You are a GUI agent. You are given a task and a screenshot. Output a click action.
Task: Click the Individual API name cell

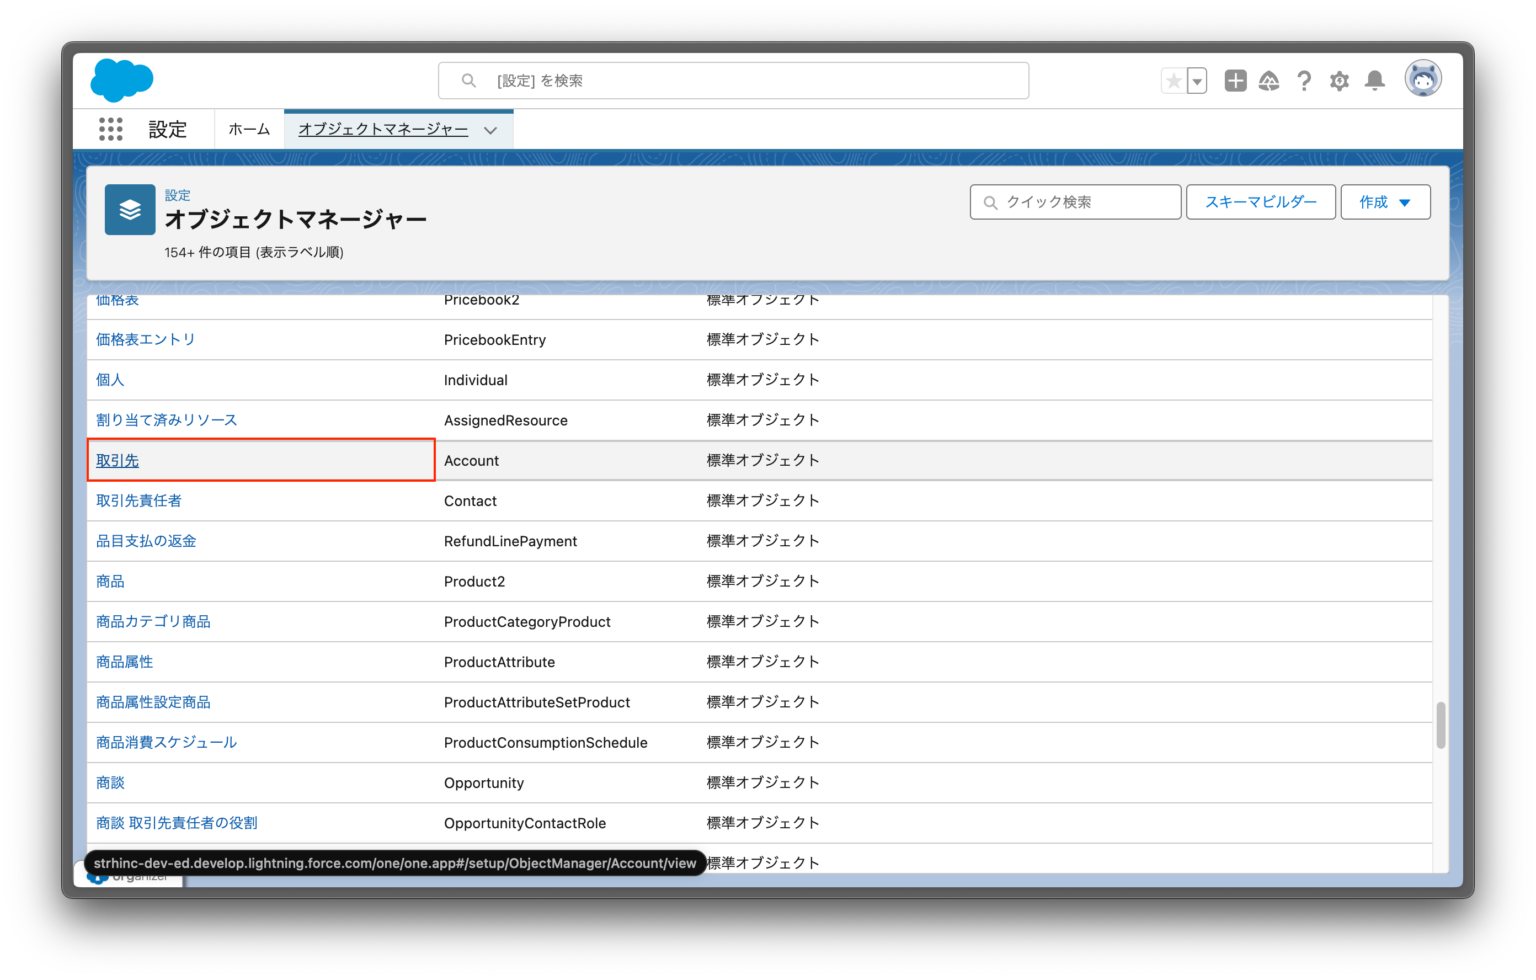[x=476, y=380]
